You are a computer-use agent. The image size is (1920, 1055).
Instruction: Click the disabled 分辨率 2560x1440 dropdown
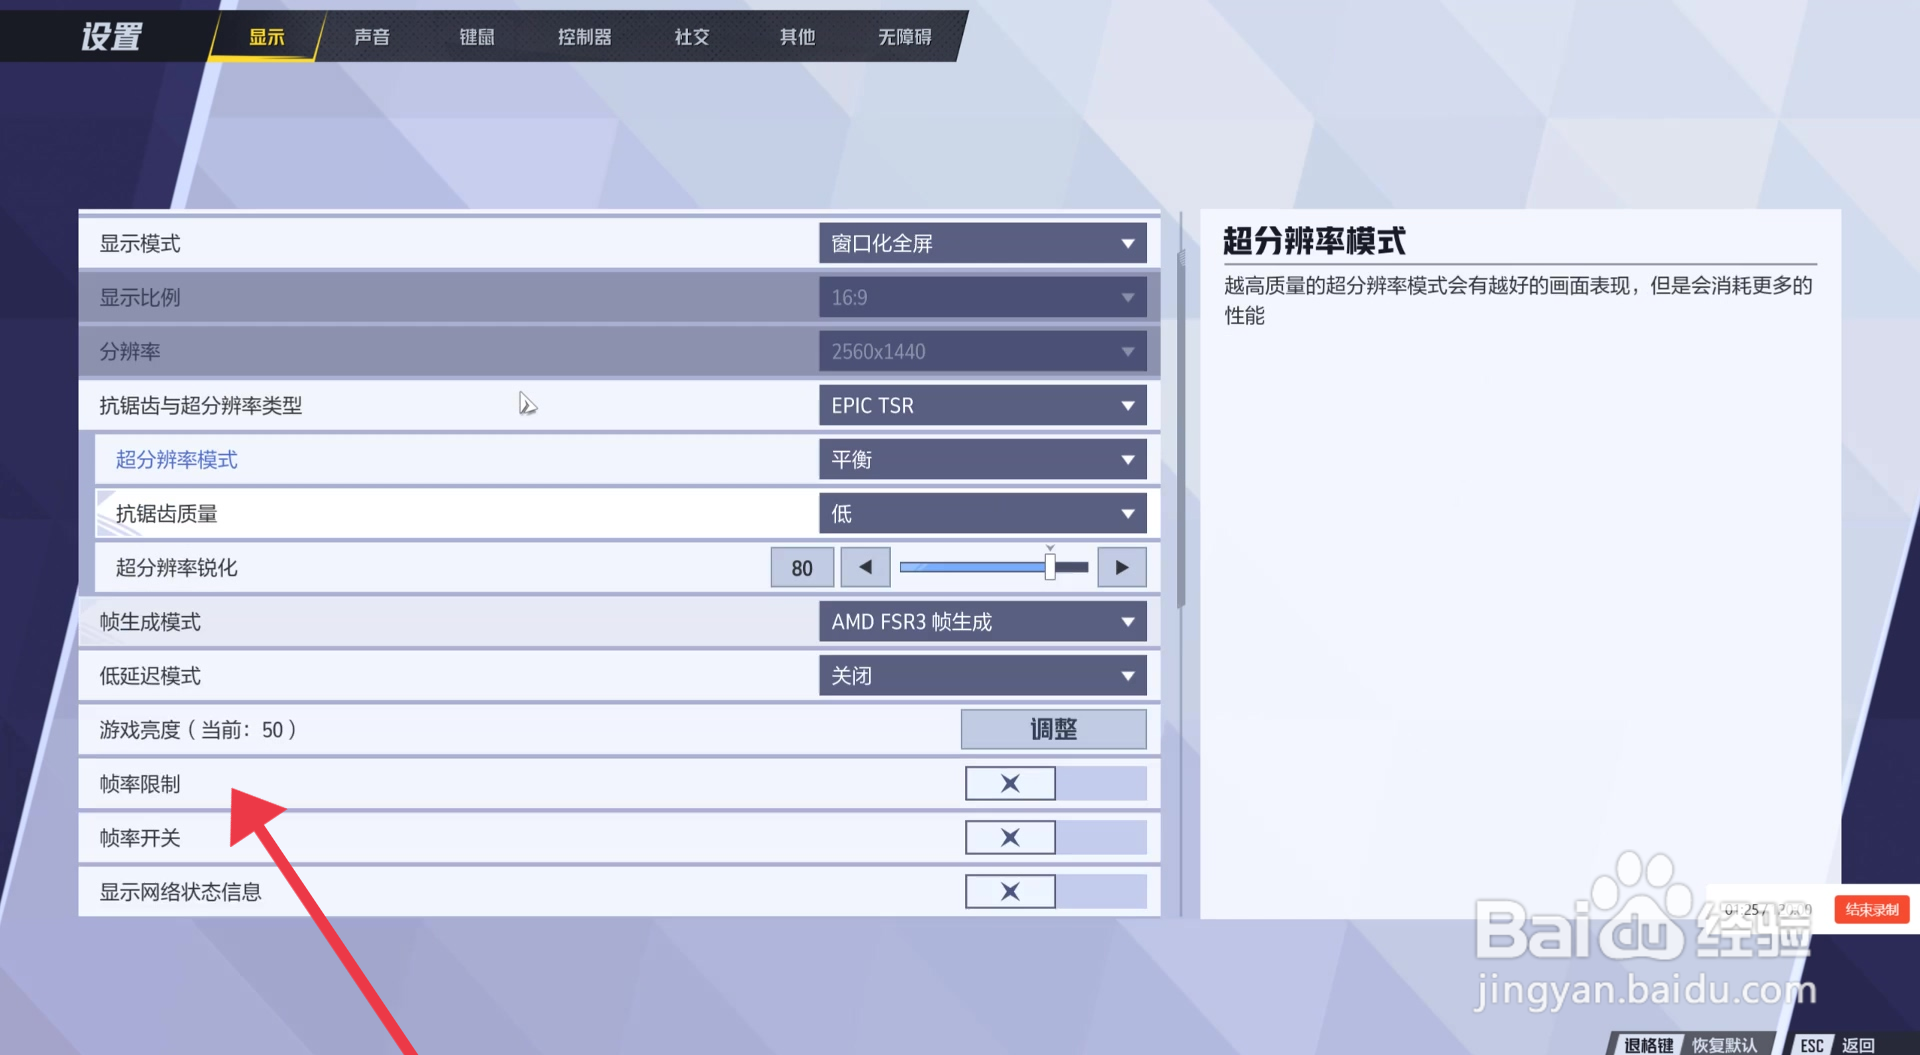tap(983, 351)
